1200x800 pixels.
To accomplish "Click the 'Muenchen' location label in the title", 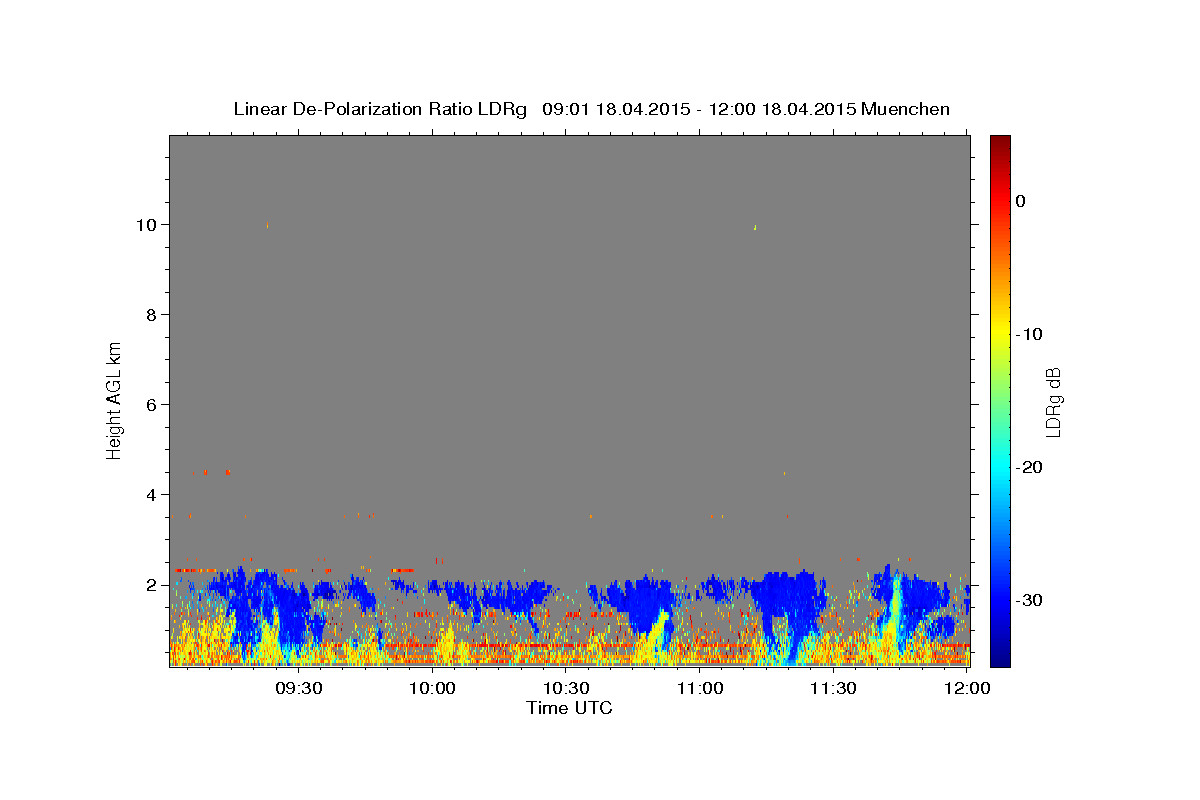I will (905, 109).
